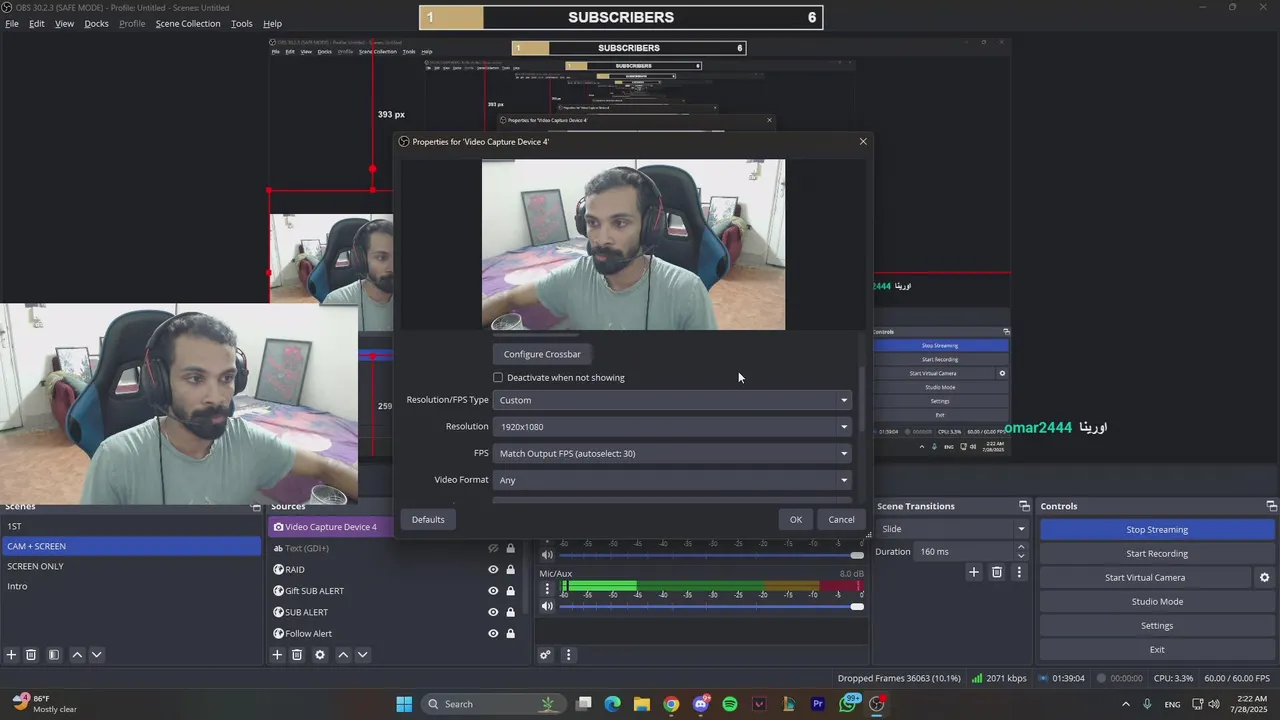The image size is (1280, 720).
Task: Open Mic/Aux options three-dot menu
Action: click(547, 589)
